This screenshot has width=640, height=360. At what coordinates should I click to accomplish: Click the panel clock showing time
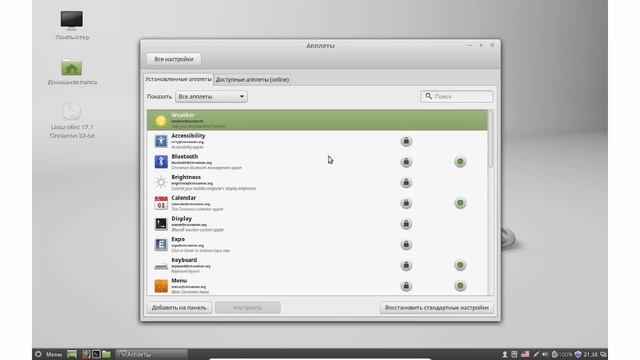point(591,354)
